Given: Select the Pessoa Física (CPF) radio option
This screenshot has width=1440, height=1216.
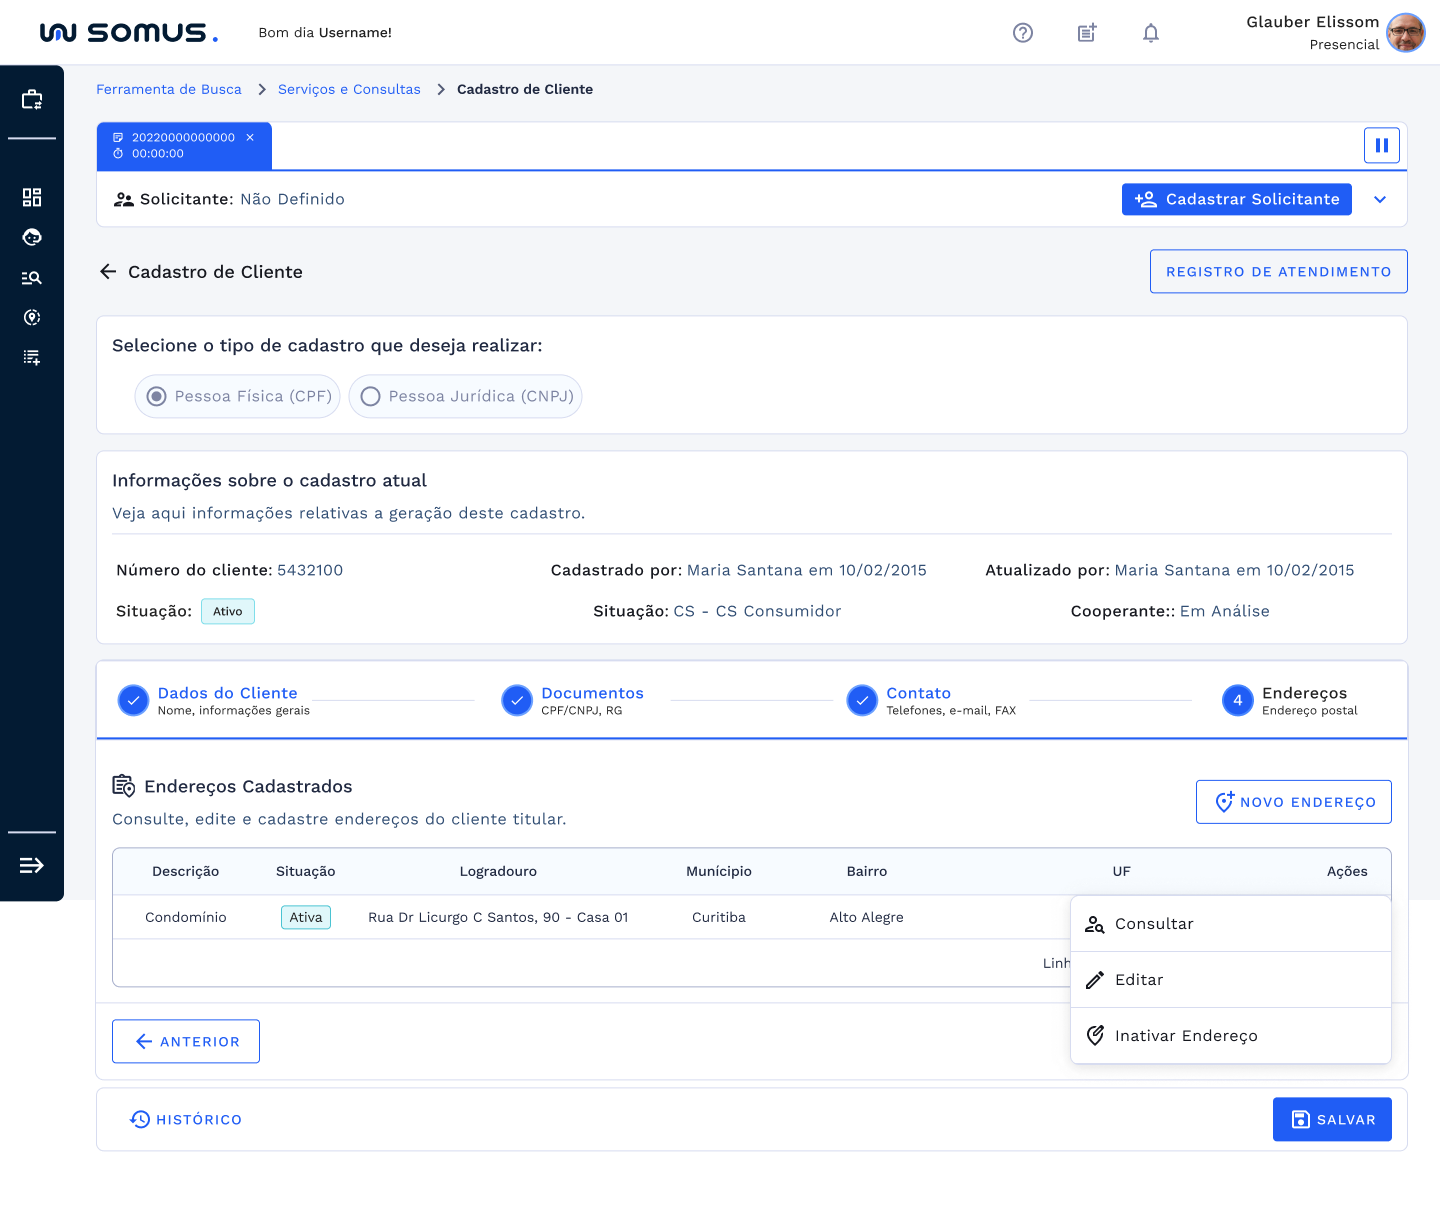Looking at the screenshot, I should (157, 397).
